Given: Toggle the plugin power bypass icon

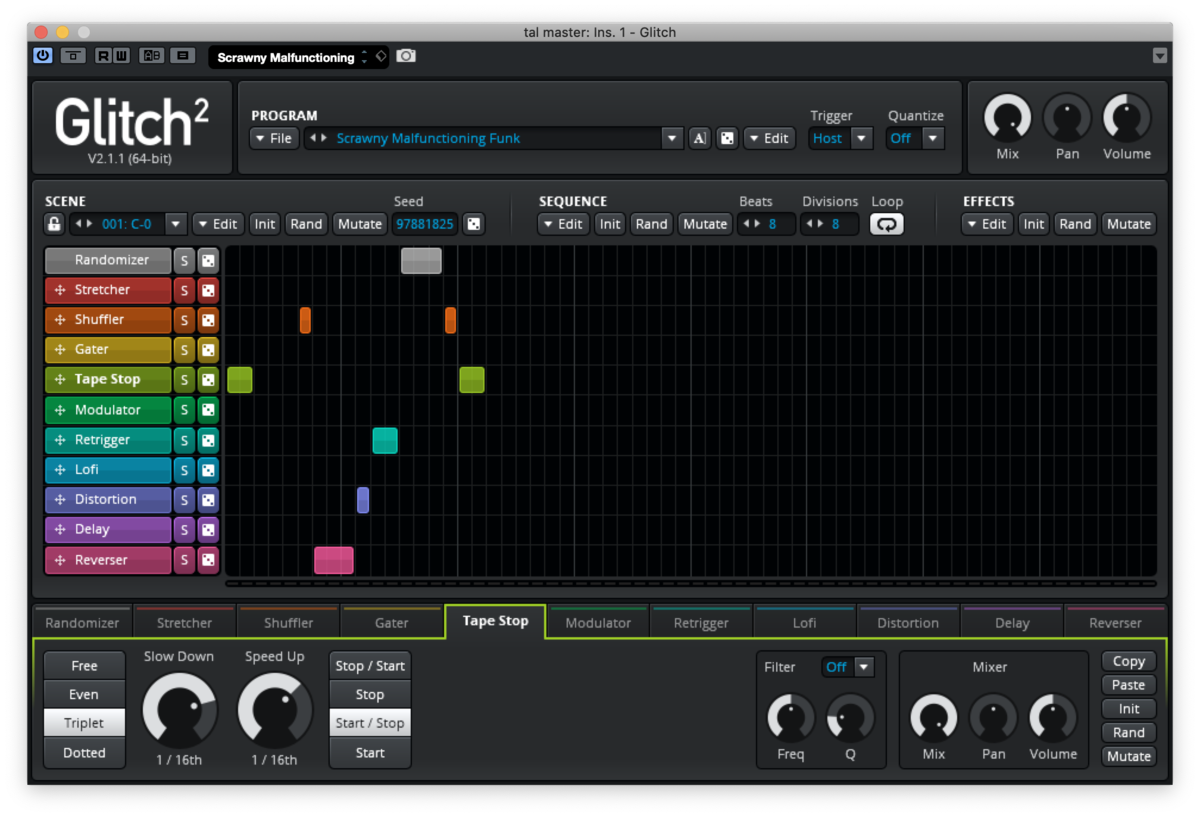Looking at the screenshot, I should pyautogui.click(x=42, y=56).
